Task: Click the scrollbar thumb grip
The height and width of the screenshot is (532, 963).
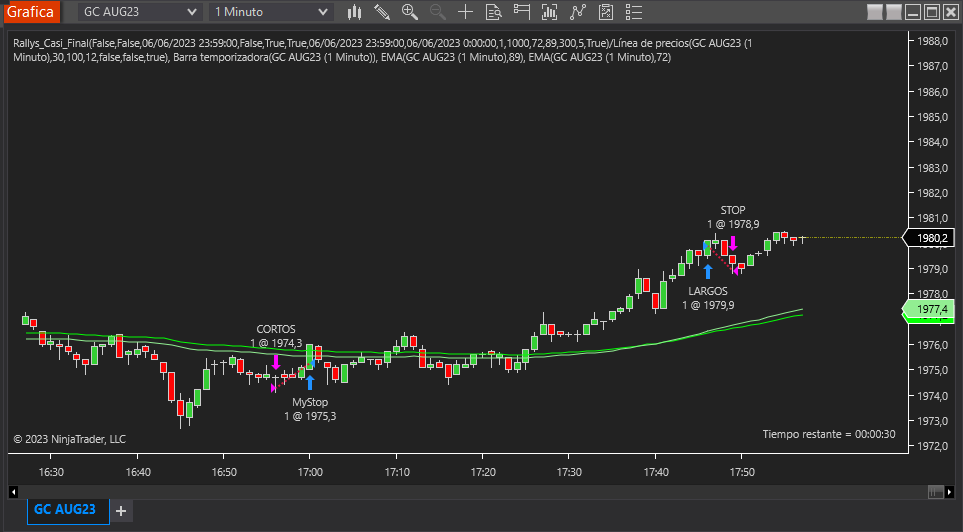Action: pyautogui.click(x=935, y=492)
